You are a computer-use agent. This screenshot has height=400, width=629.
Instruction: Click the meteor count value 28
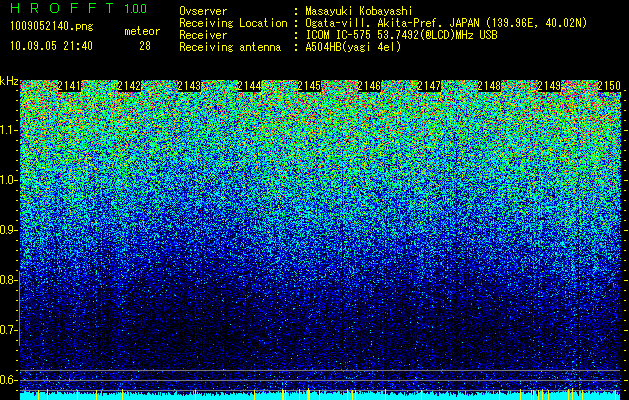tap(145, 46)
